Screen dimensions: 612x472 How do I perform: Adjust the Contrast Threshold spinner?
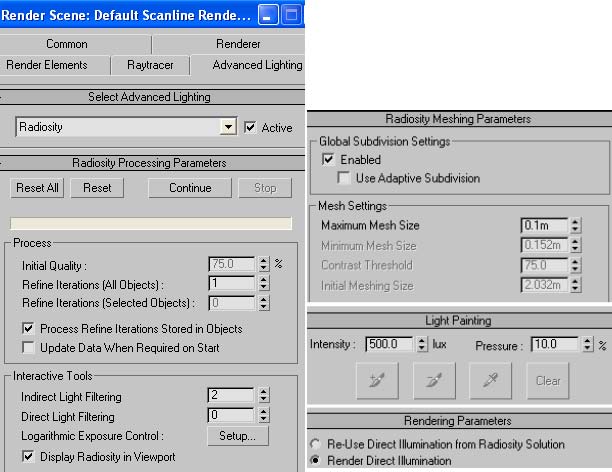tap(575, 265)
